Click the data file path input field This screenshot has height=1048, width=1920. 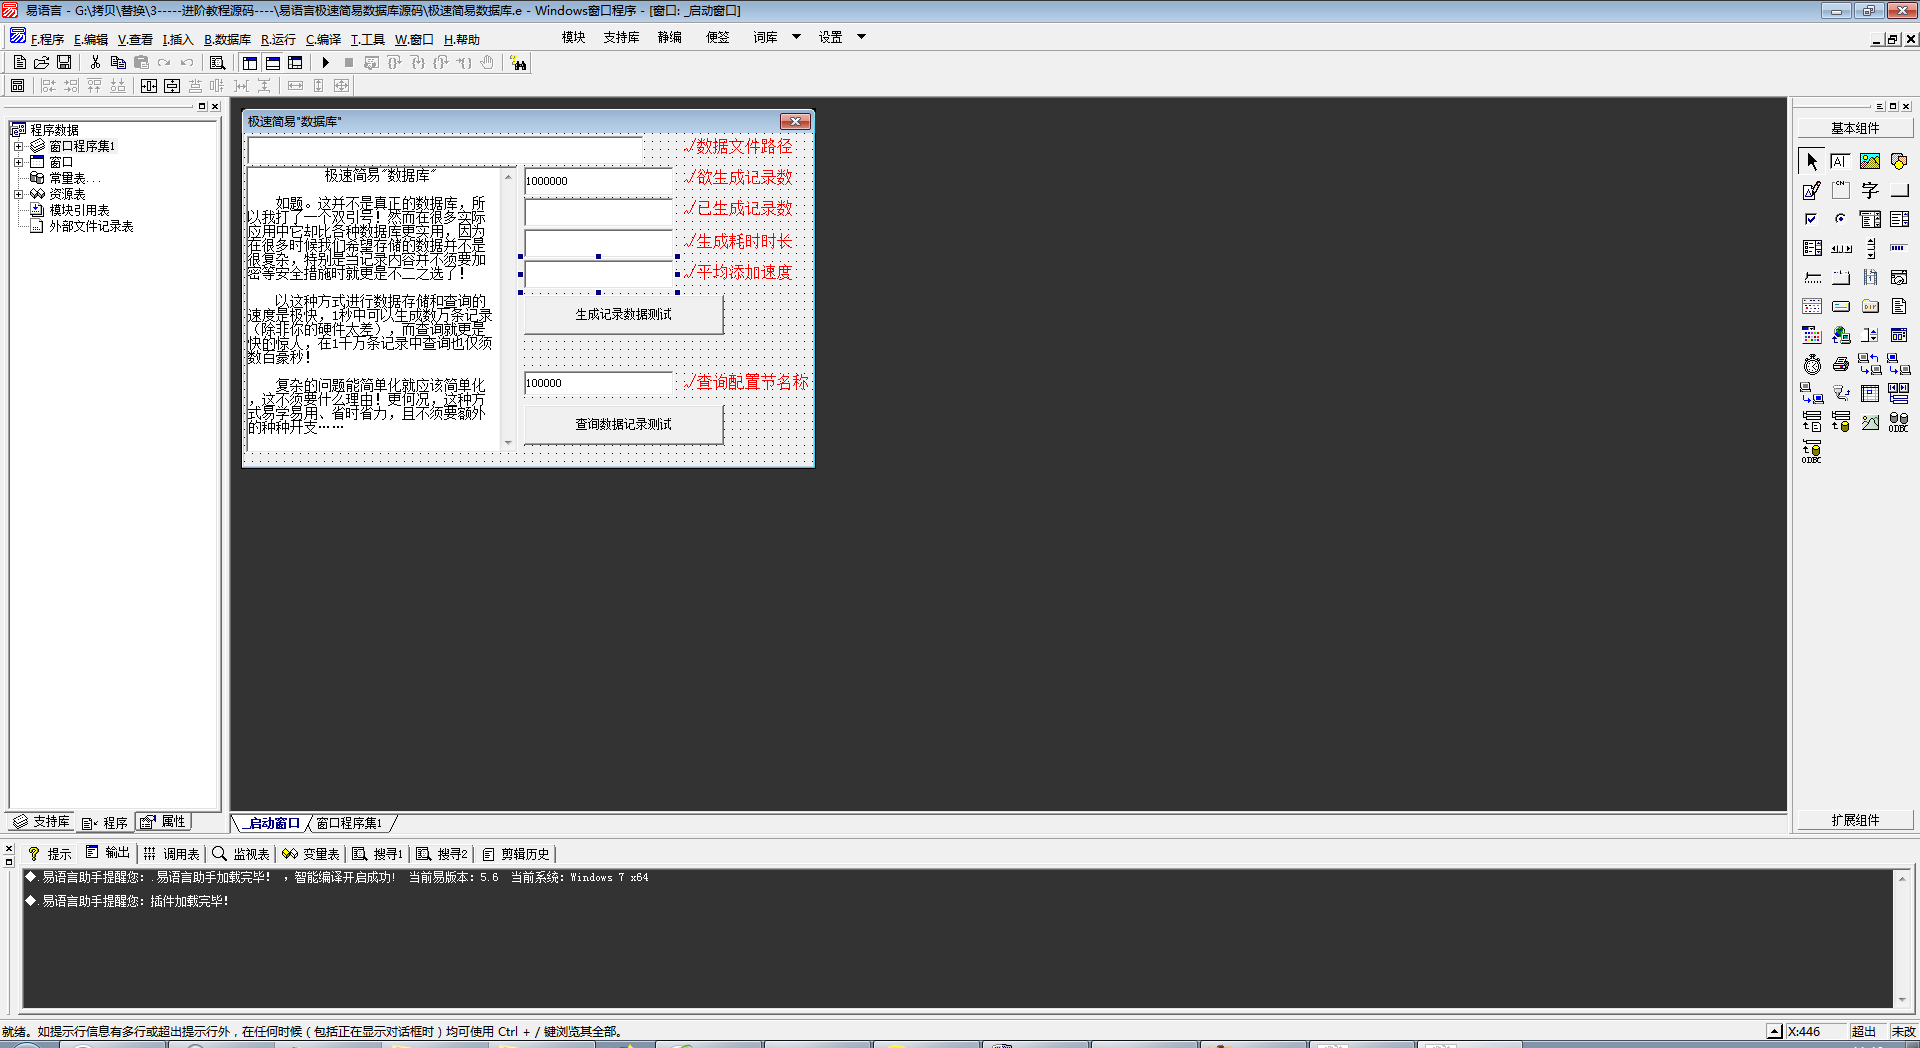(445, 150)
